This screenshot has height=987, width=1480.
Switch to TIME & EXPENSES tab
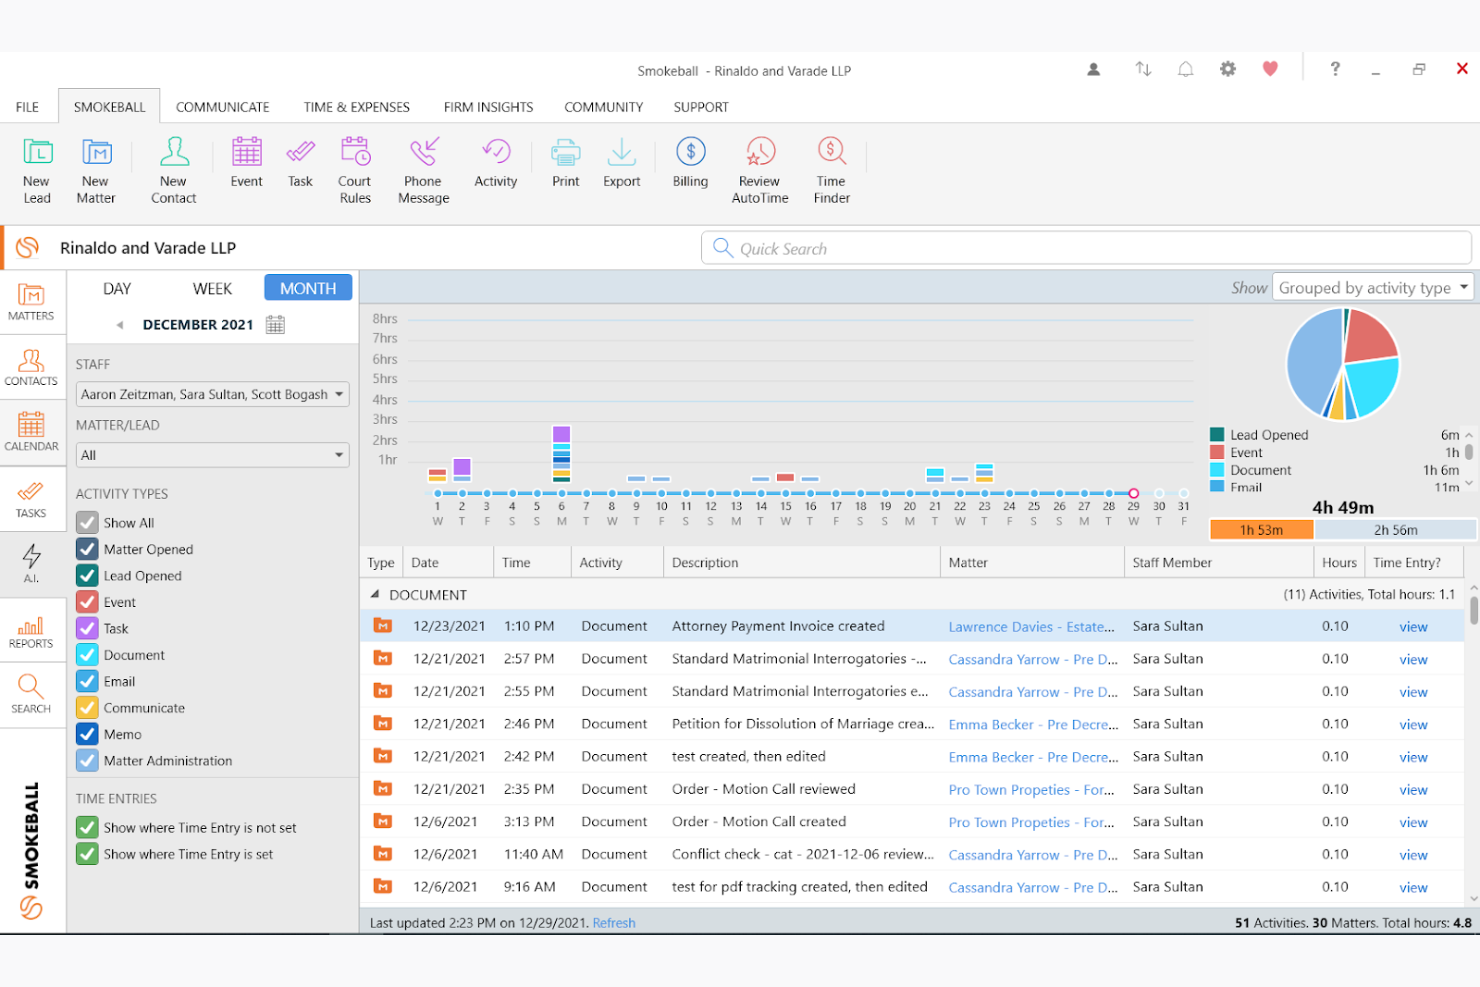[x=357, y=107]
